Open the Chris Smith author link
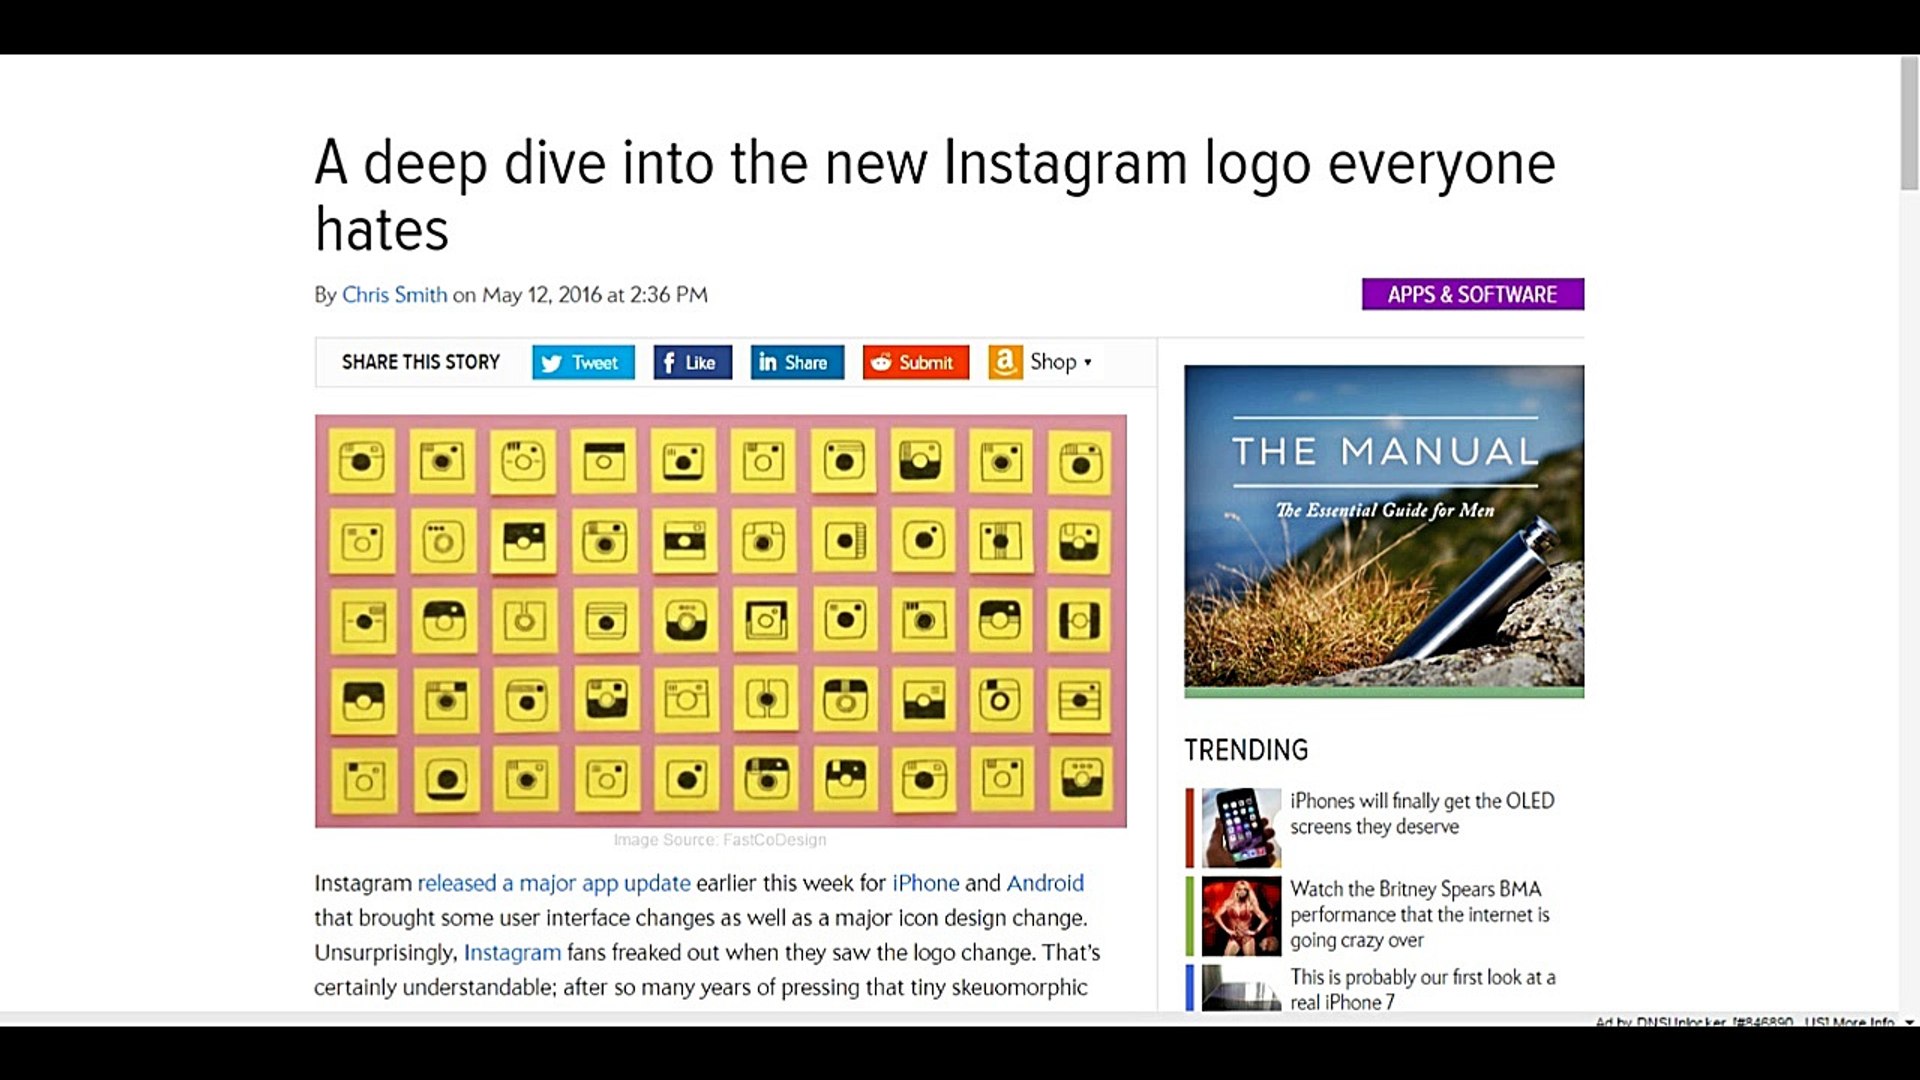 pos(394,295)
